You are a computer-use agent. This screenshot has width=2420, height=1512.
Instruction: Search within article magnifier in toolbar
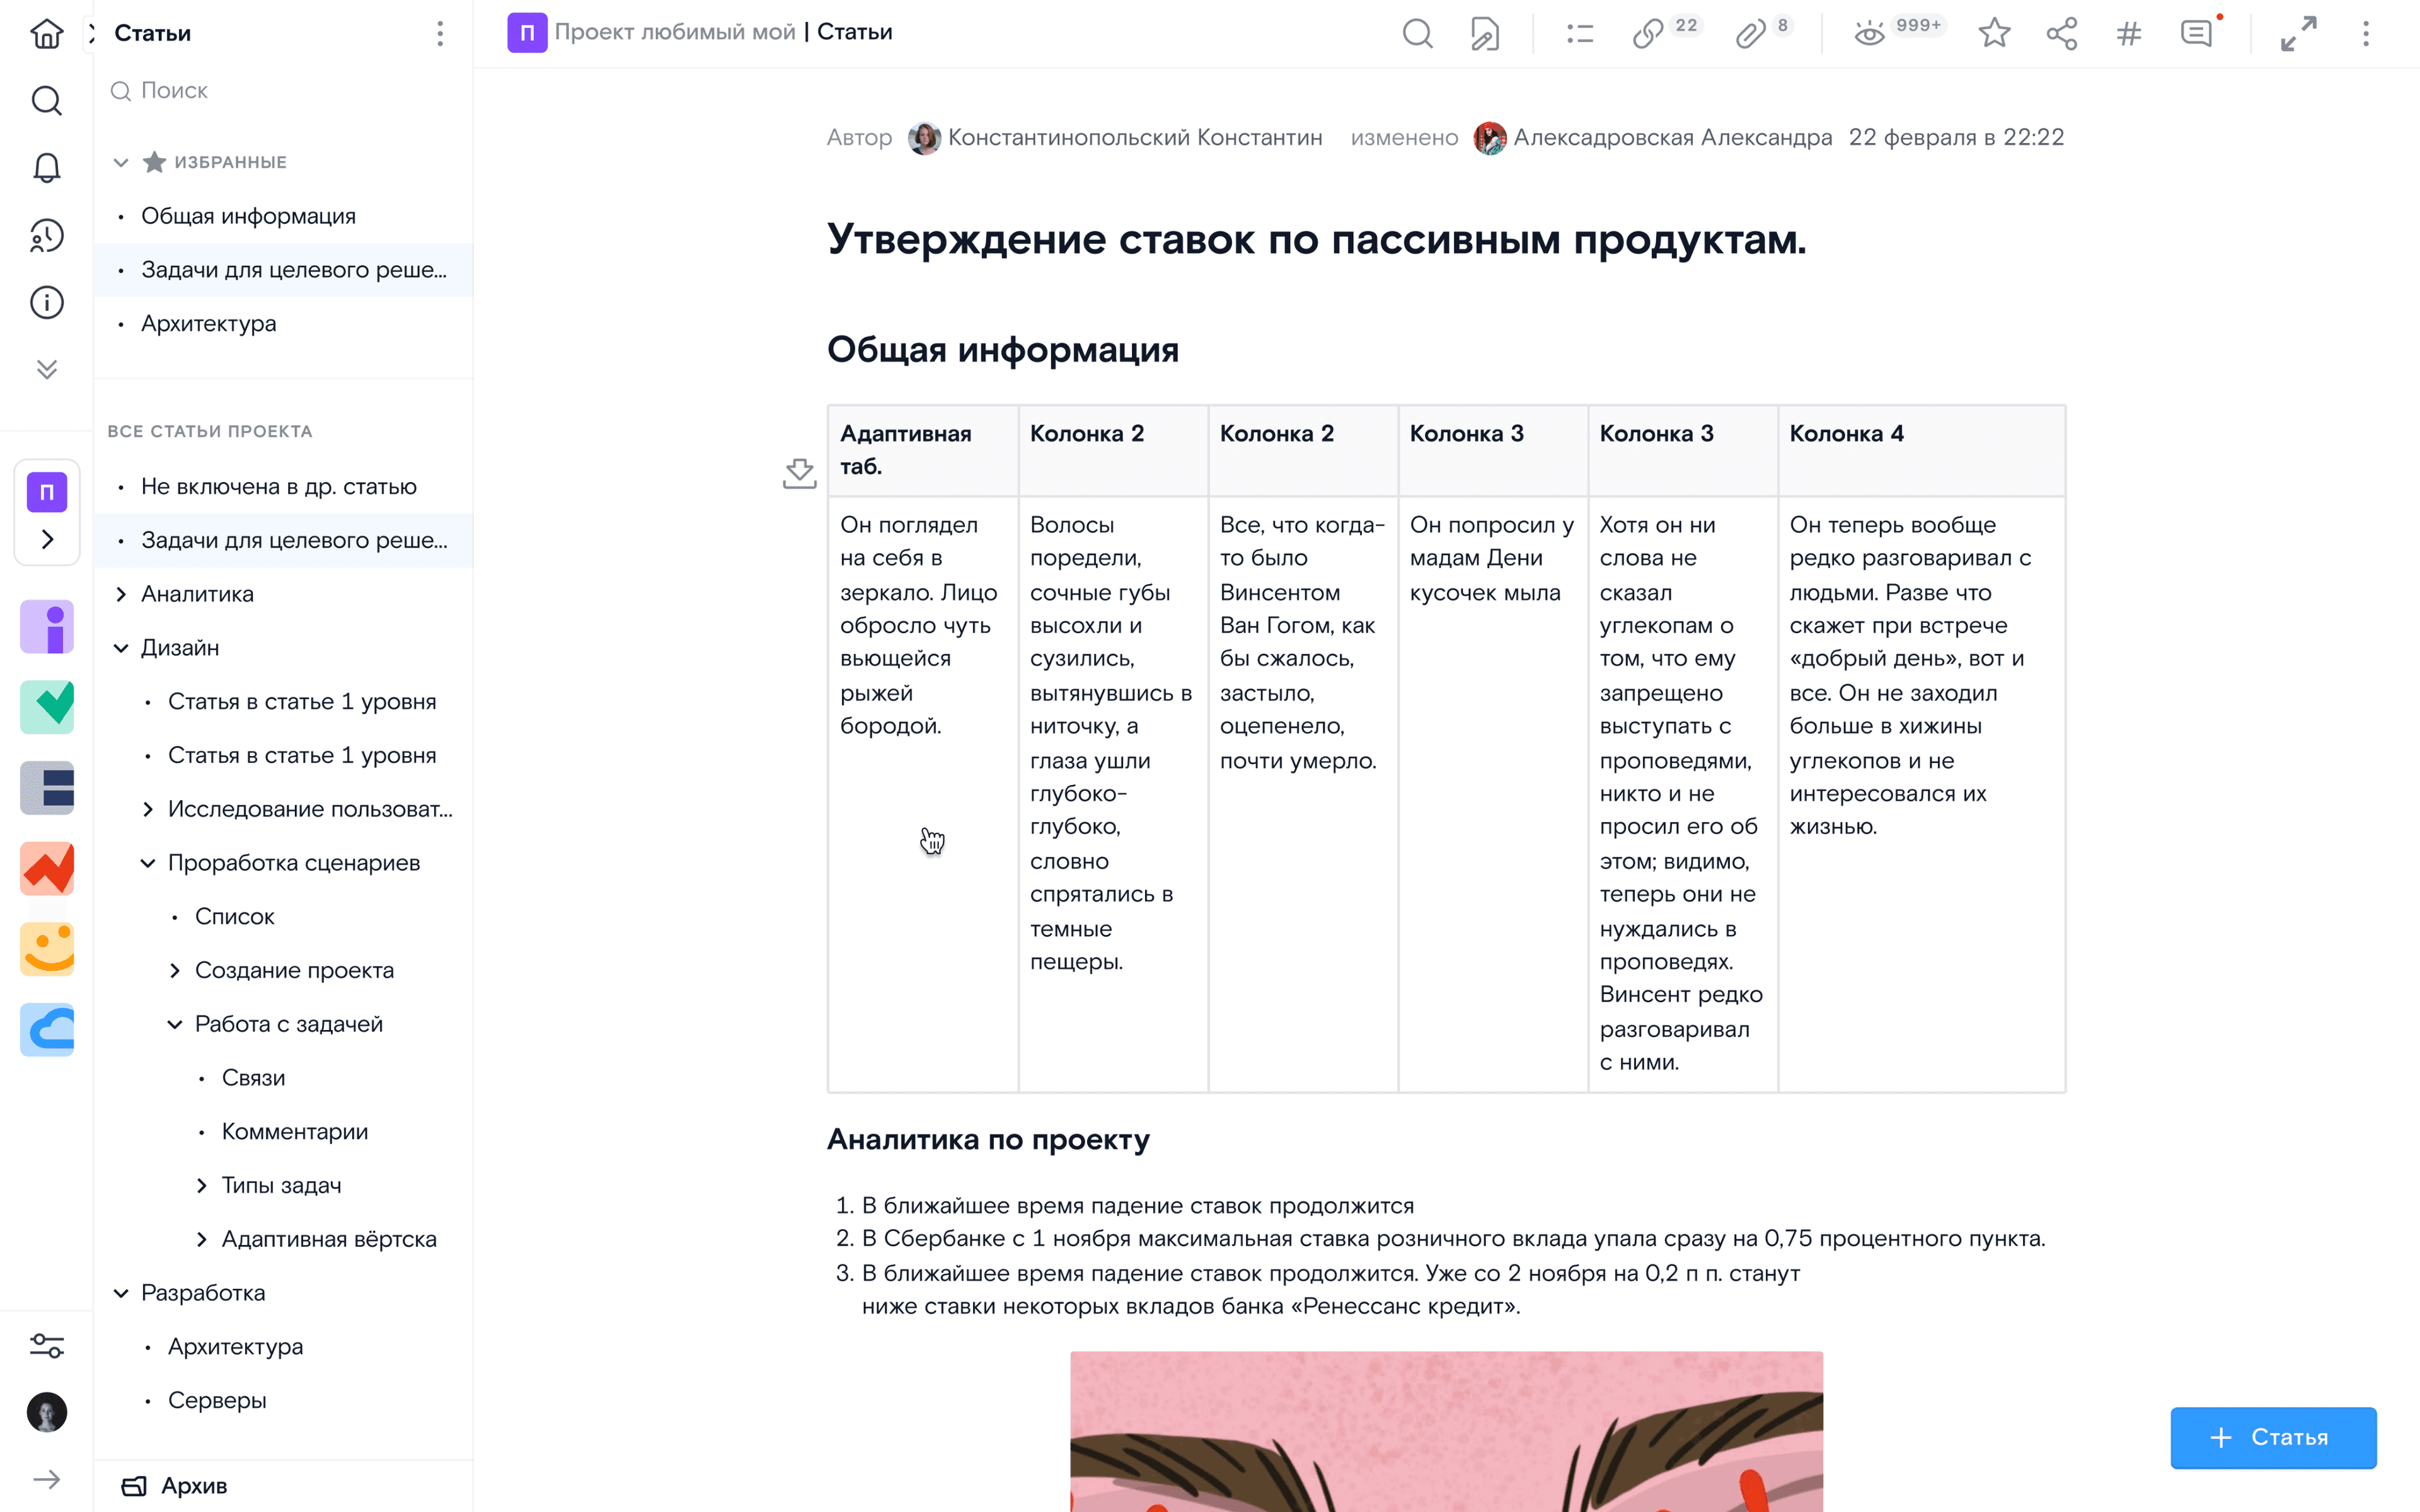click(1418, 33)
